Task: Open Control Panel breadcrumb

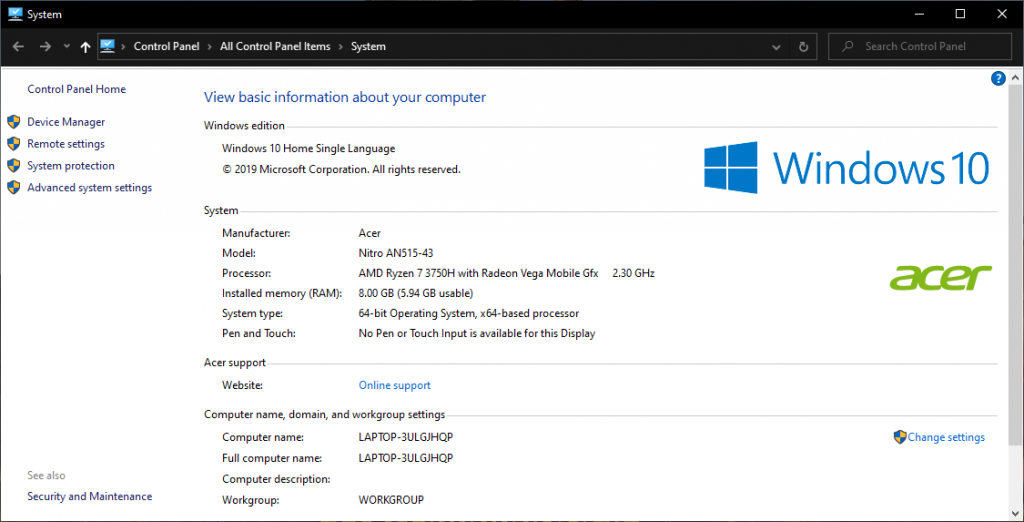Action: [x=167, y=46]
